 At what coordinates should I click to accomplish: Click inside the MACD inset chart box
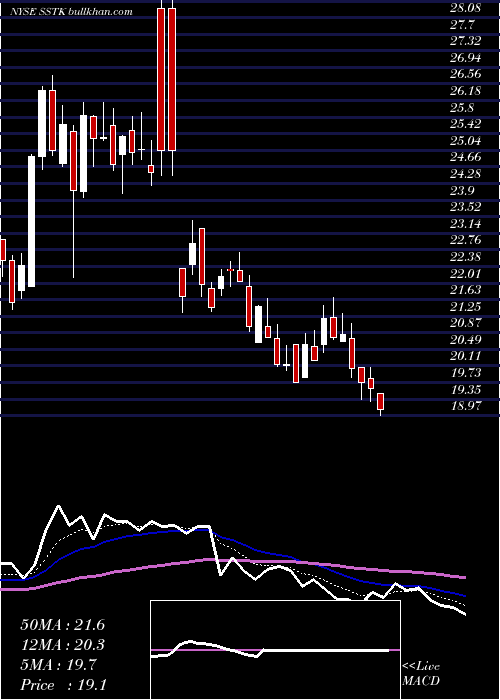pos(275,650)
